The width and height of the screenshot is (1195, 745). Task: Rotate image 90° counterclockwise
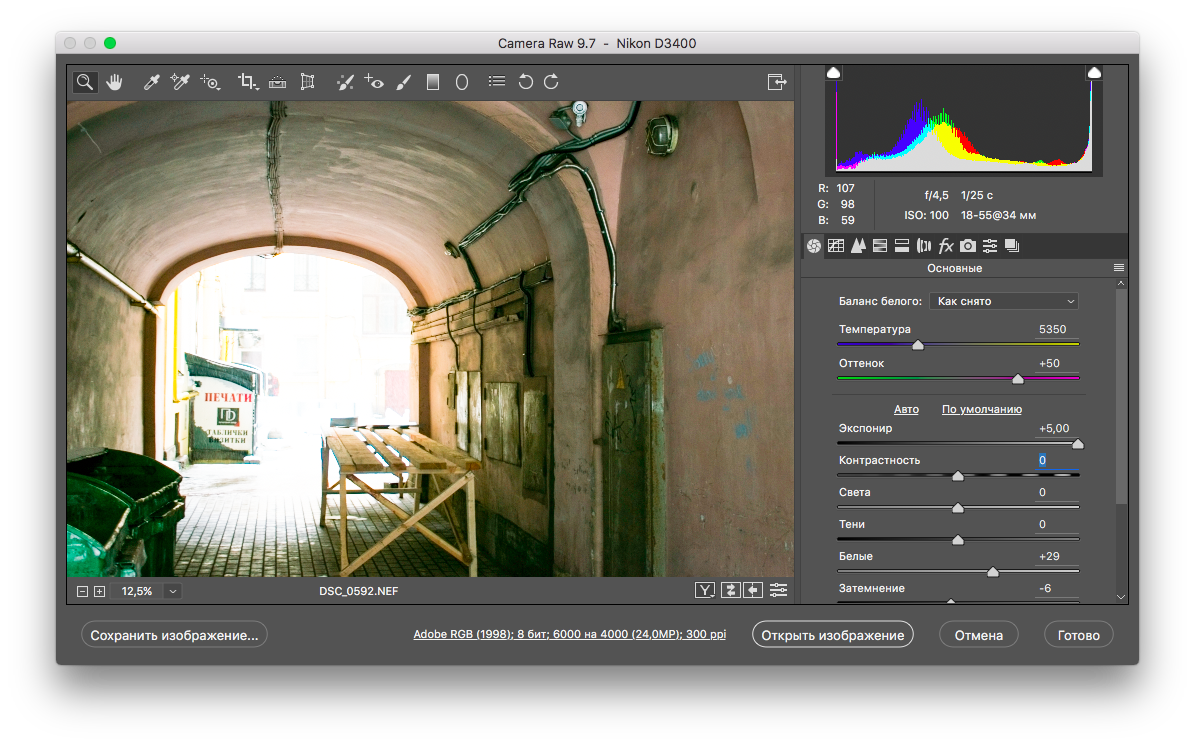click(525, 82)
